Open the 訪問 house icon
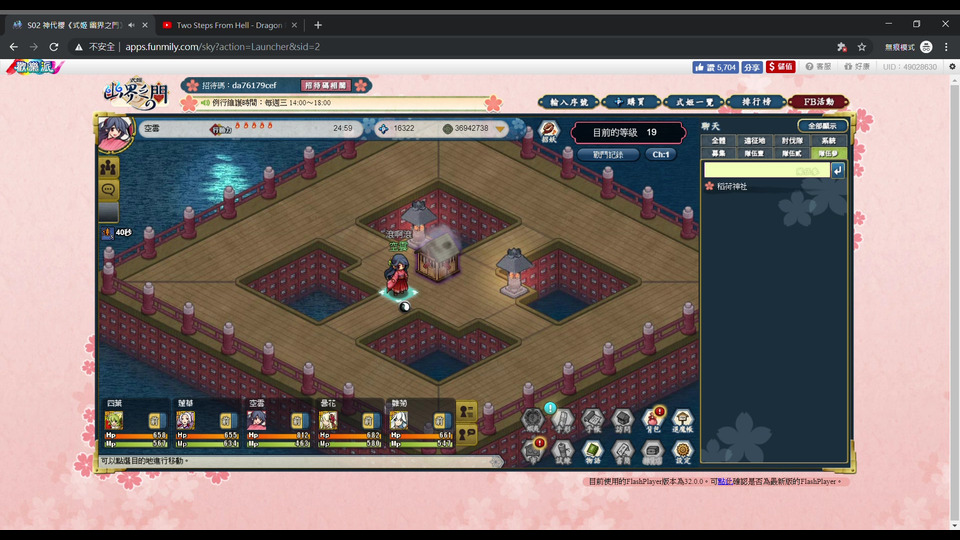 pyautogui.click(x=623, y=420)
